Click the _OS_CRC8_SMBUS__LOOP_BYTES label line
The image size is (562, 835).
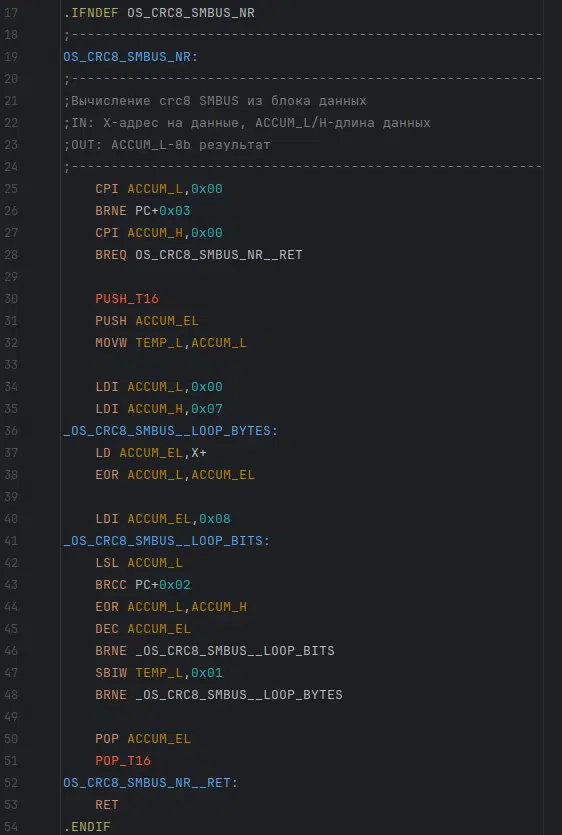coord(170,431)
